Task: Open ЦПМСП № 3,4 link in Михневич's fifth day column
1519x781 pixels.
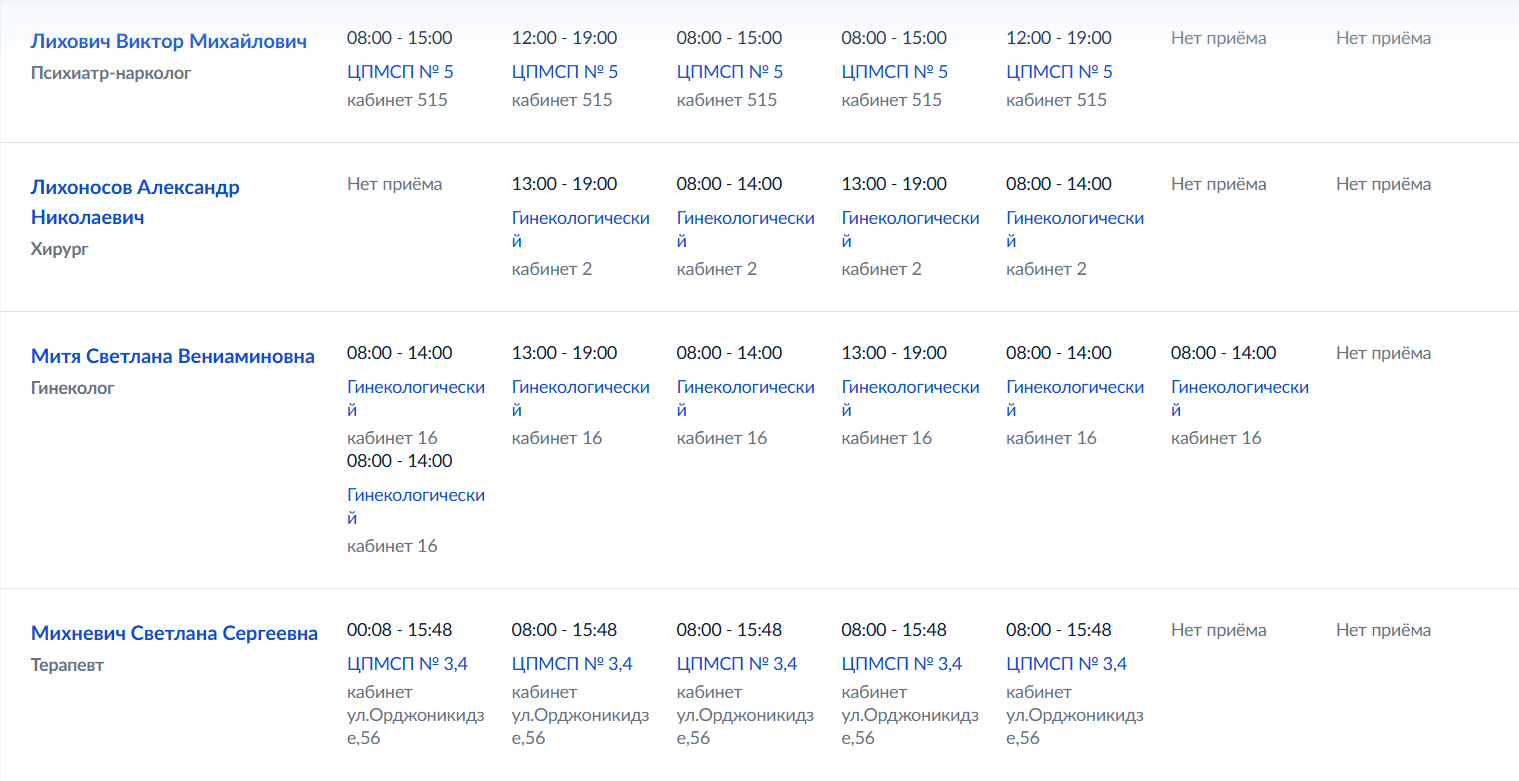Action: point(1066,664)
